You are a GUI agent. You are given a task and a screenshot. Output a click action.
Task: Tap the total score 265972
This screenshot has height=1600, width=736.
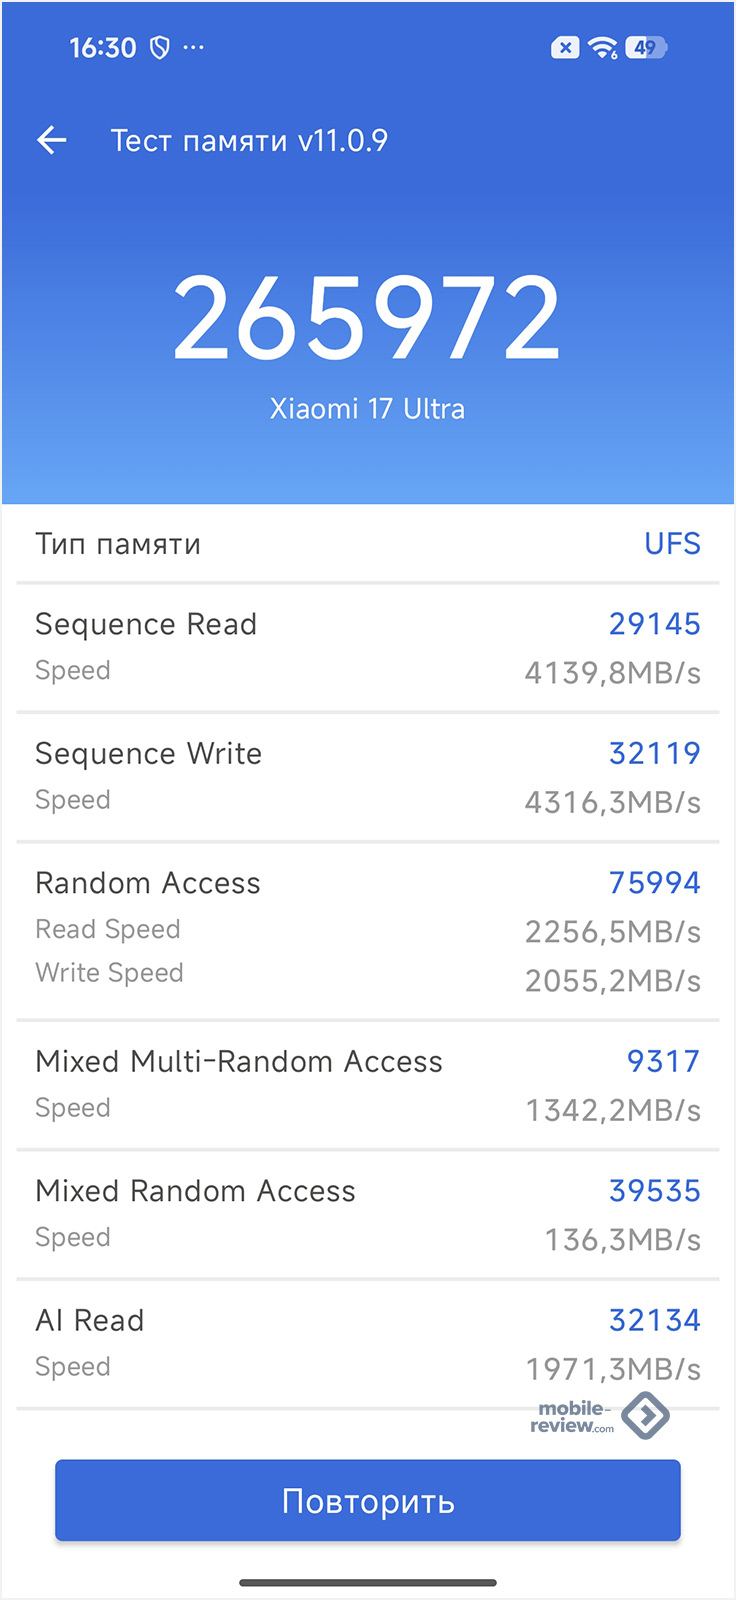[x=367, y=318]
